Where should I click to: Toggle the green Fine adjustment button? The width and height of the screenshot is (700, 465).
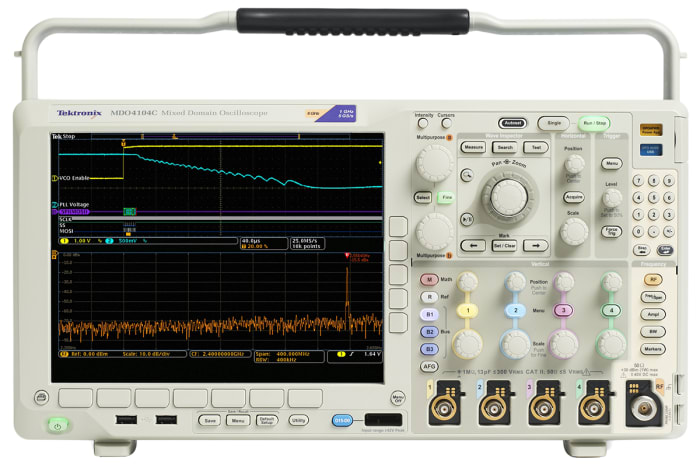click(x=446, y=197)
